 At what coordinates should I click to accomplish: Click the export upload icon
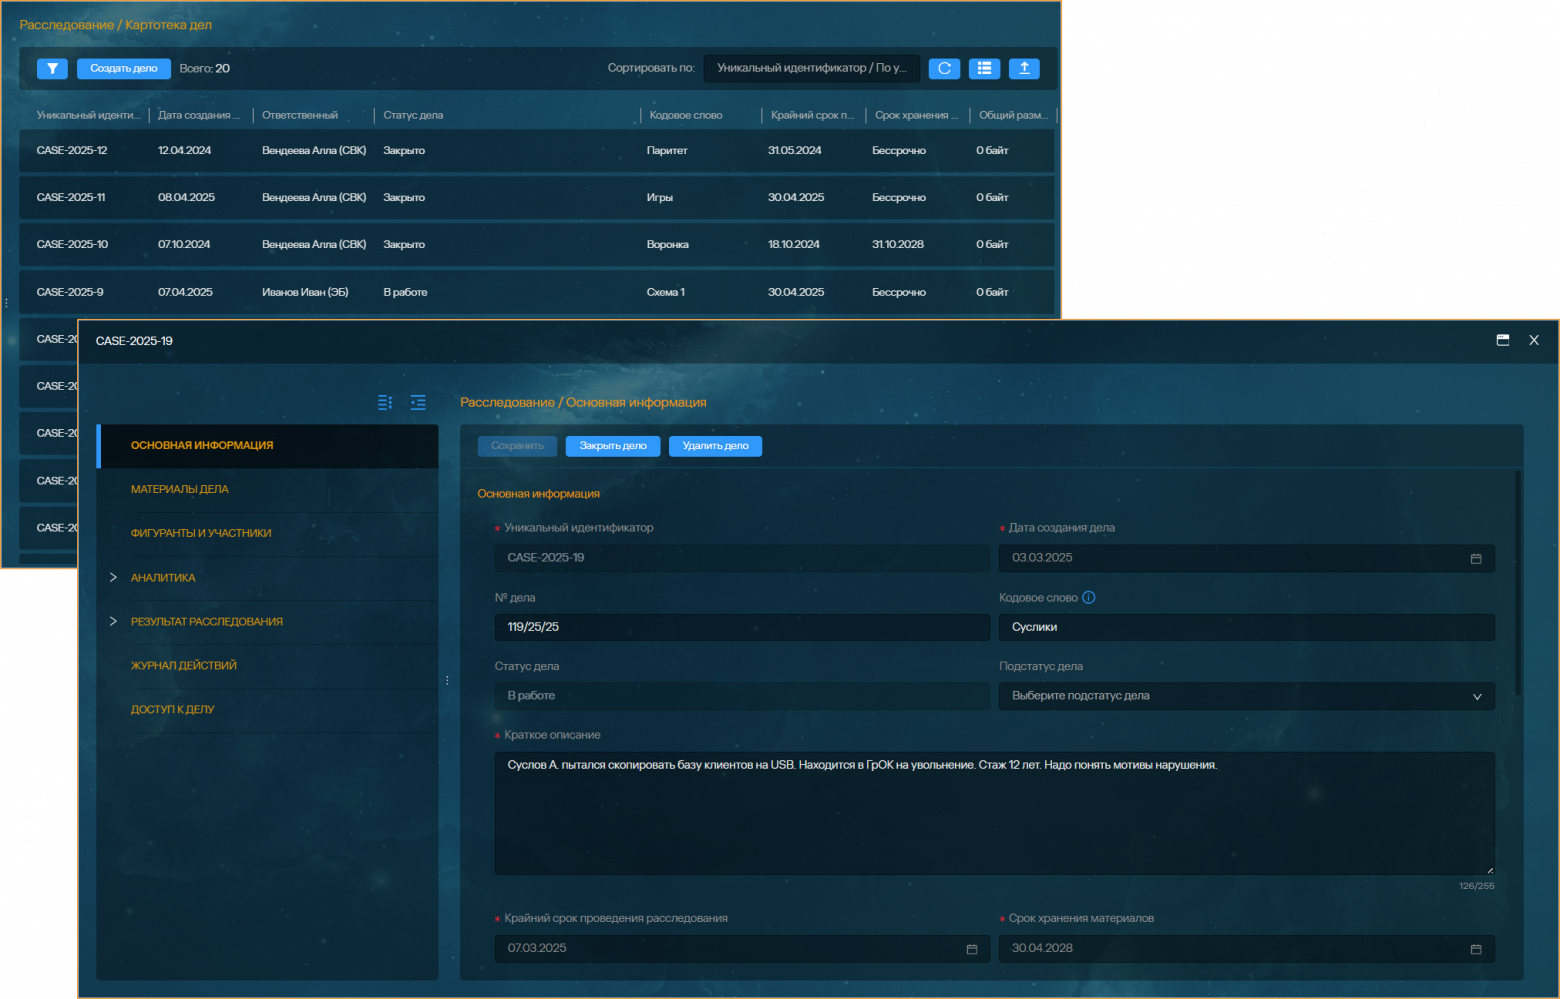click(1024, 69)
